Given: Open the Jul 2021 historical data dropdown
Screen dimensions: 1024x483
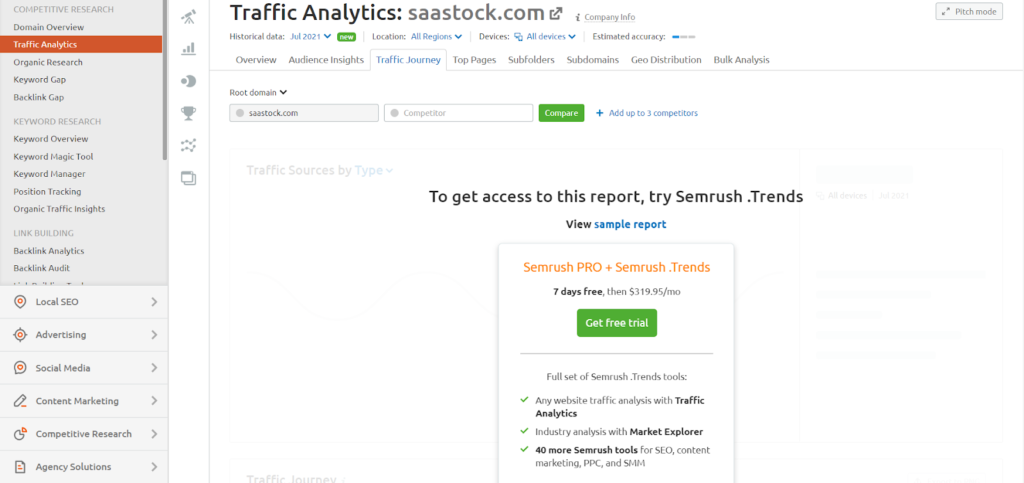Looking at the screenshot, I should coord(310,37).
